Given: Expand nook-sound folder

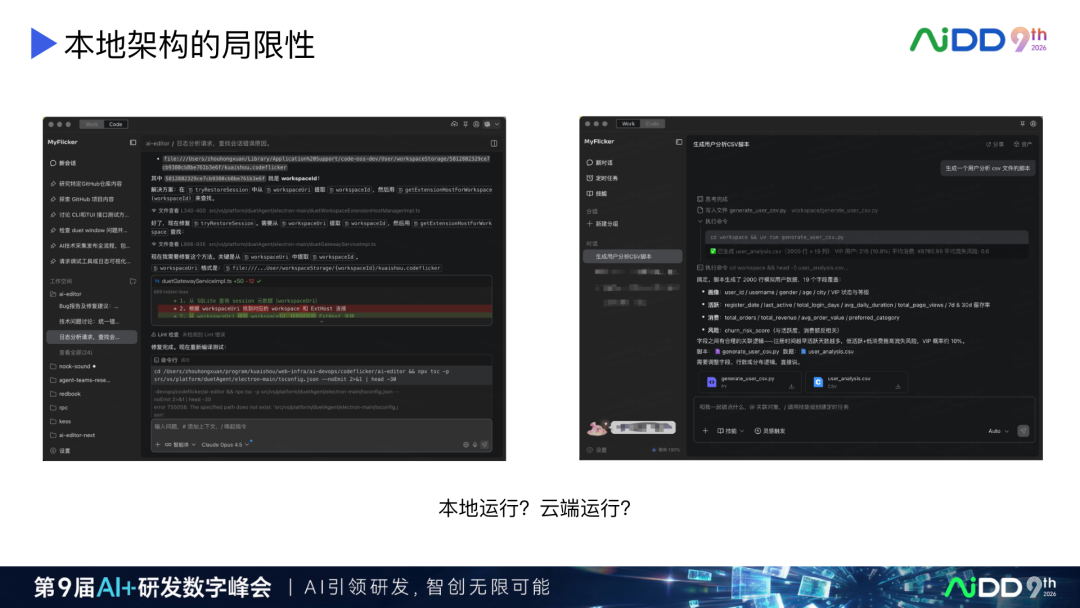Looking at the screenshot, I should click(x=72, y=366).
